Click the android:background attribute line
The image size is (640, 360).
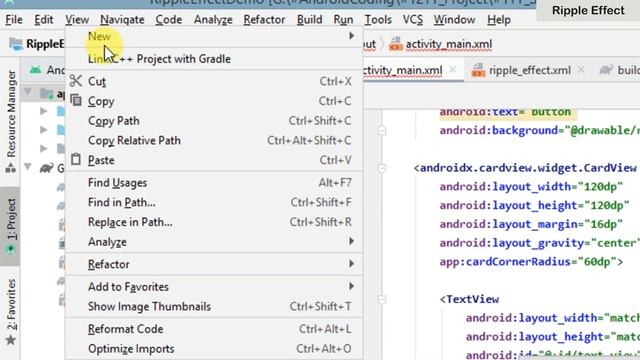coord(540,130)
